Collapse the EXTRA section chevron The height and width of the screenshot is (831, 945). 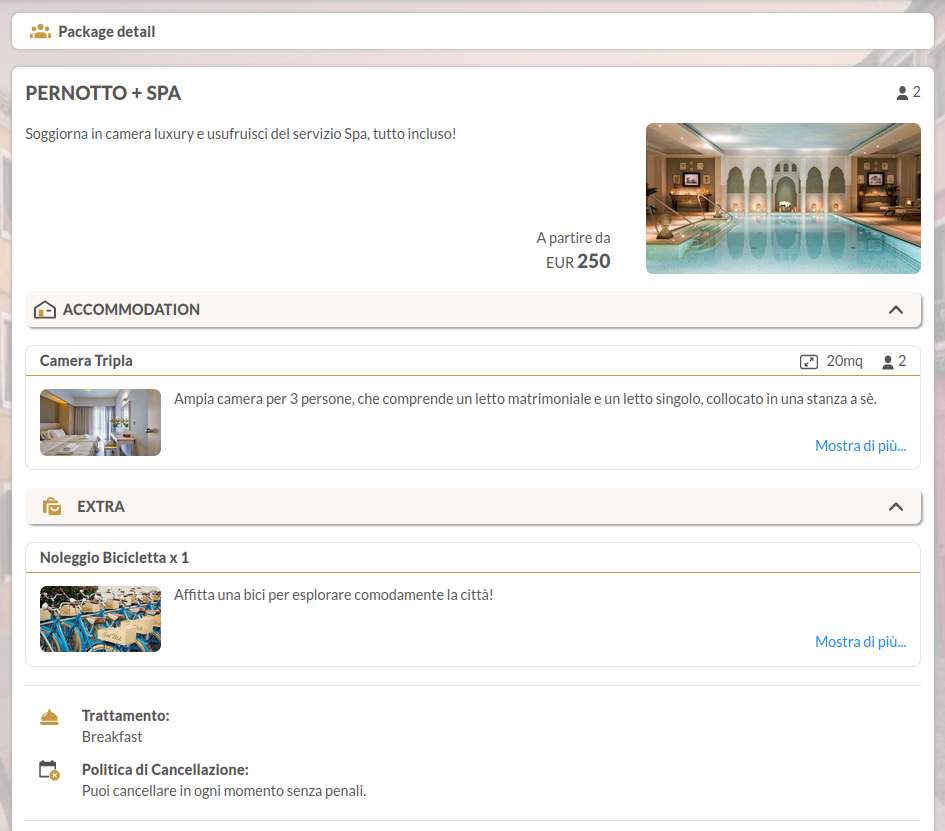pyautogui.click(x=896, y=507)
